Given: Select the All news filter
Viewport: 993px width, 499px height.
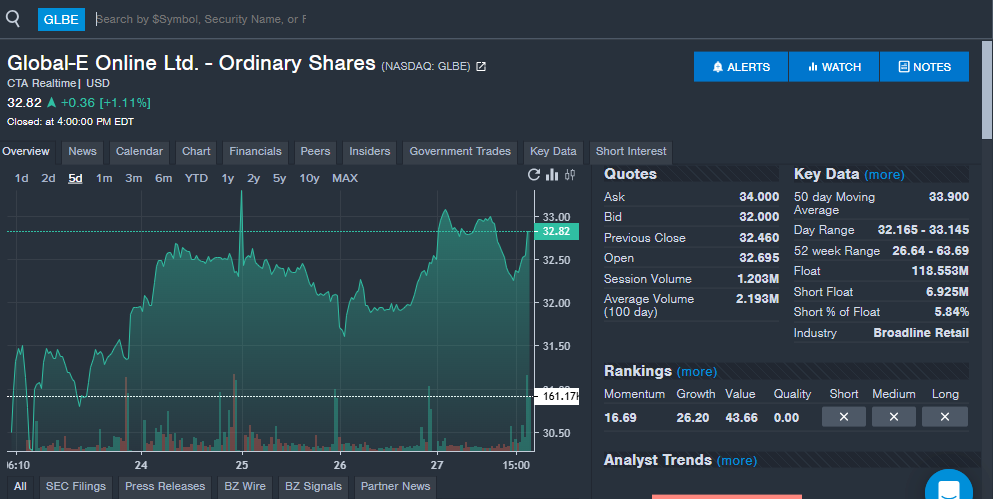Looking at the screenshot, I should (x=20, y=486).
